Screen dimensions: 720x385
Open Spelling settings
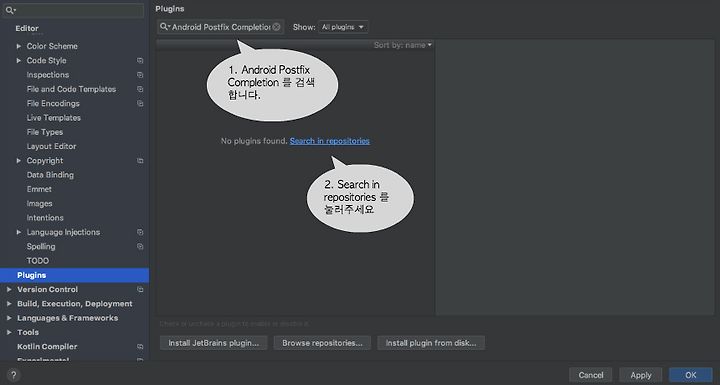click(41, 247)
